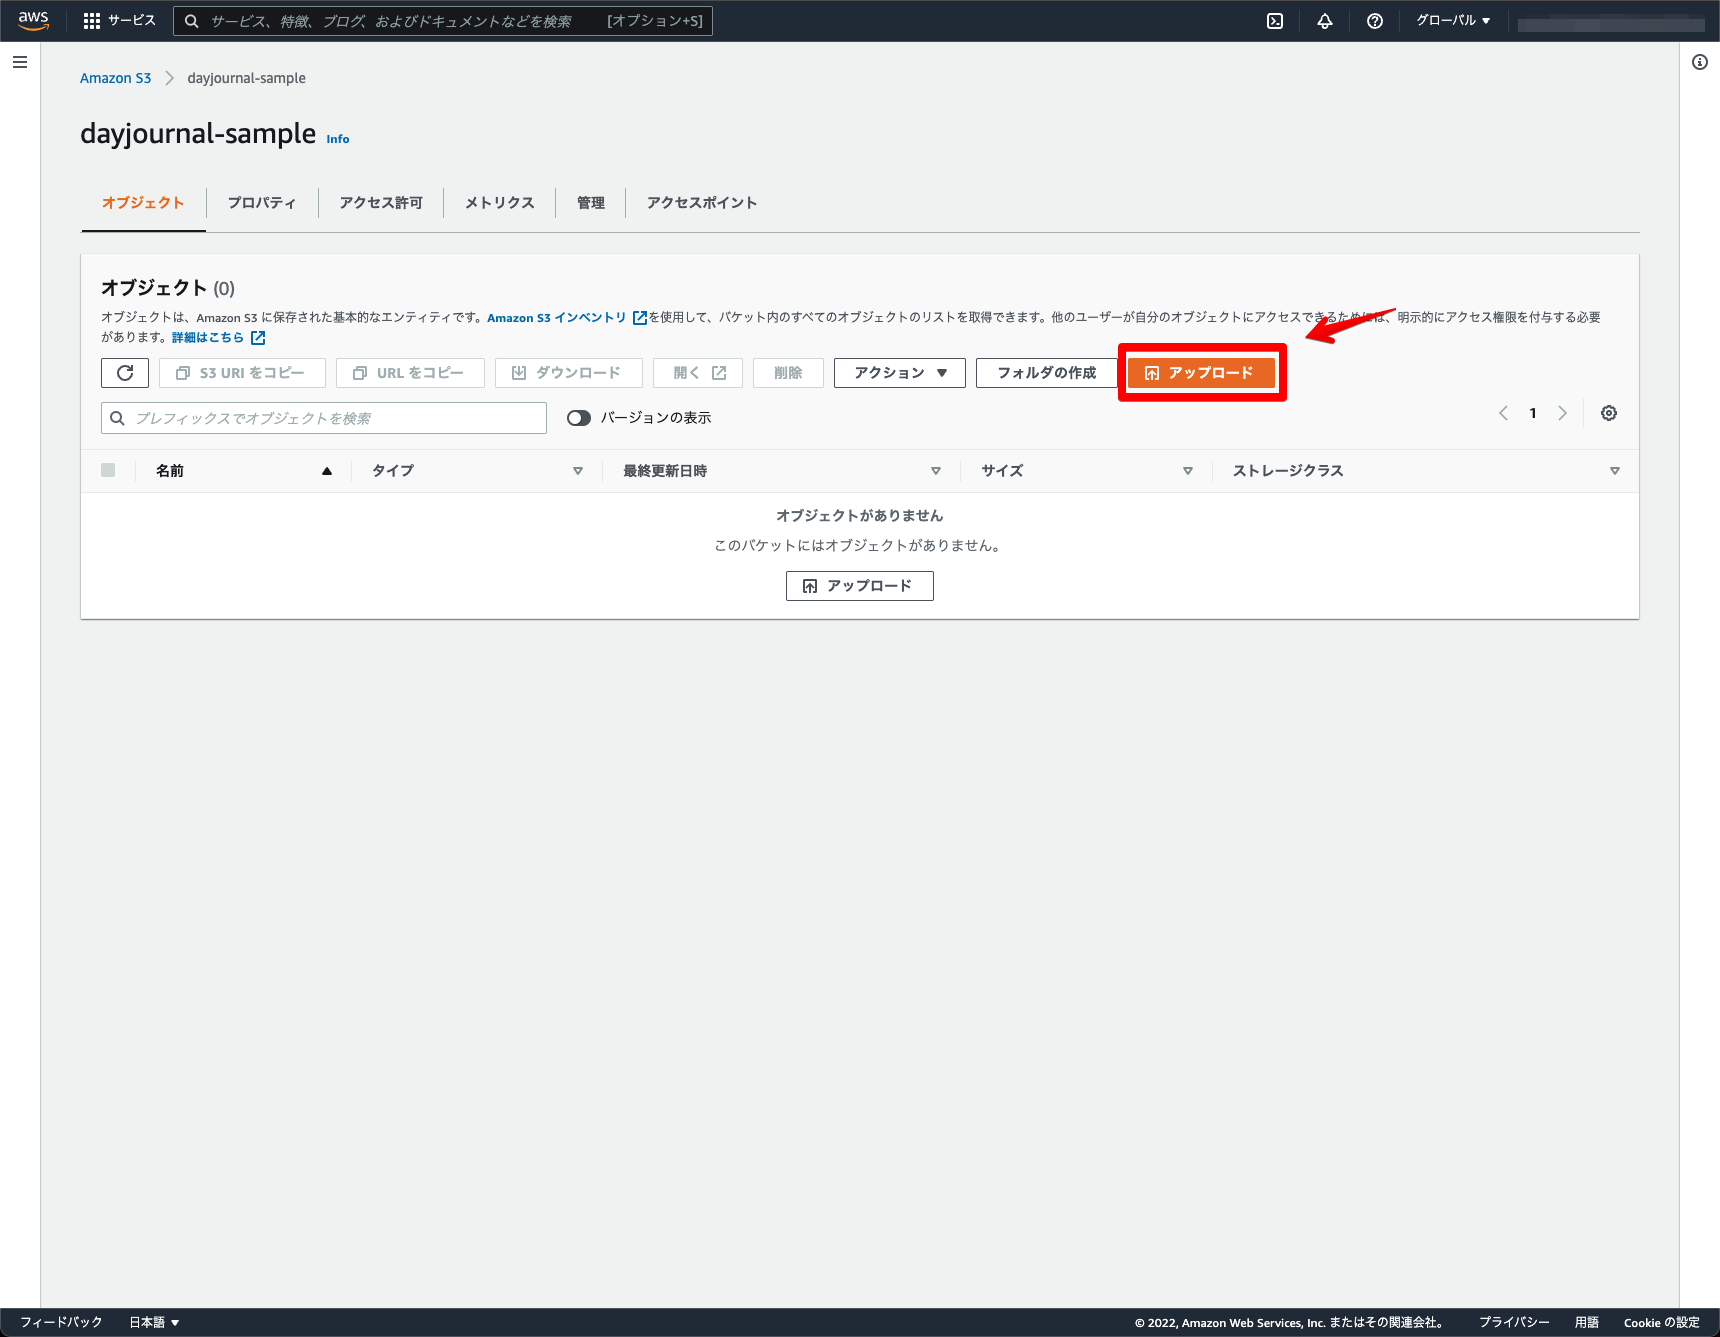The width and height of the screenshot is (1720, 1337).
Task: Check the select-all objects checkbox
Action: pos(108,470)
